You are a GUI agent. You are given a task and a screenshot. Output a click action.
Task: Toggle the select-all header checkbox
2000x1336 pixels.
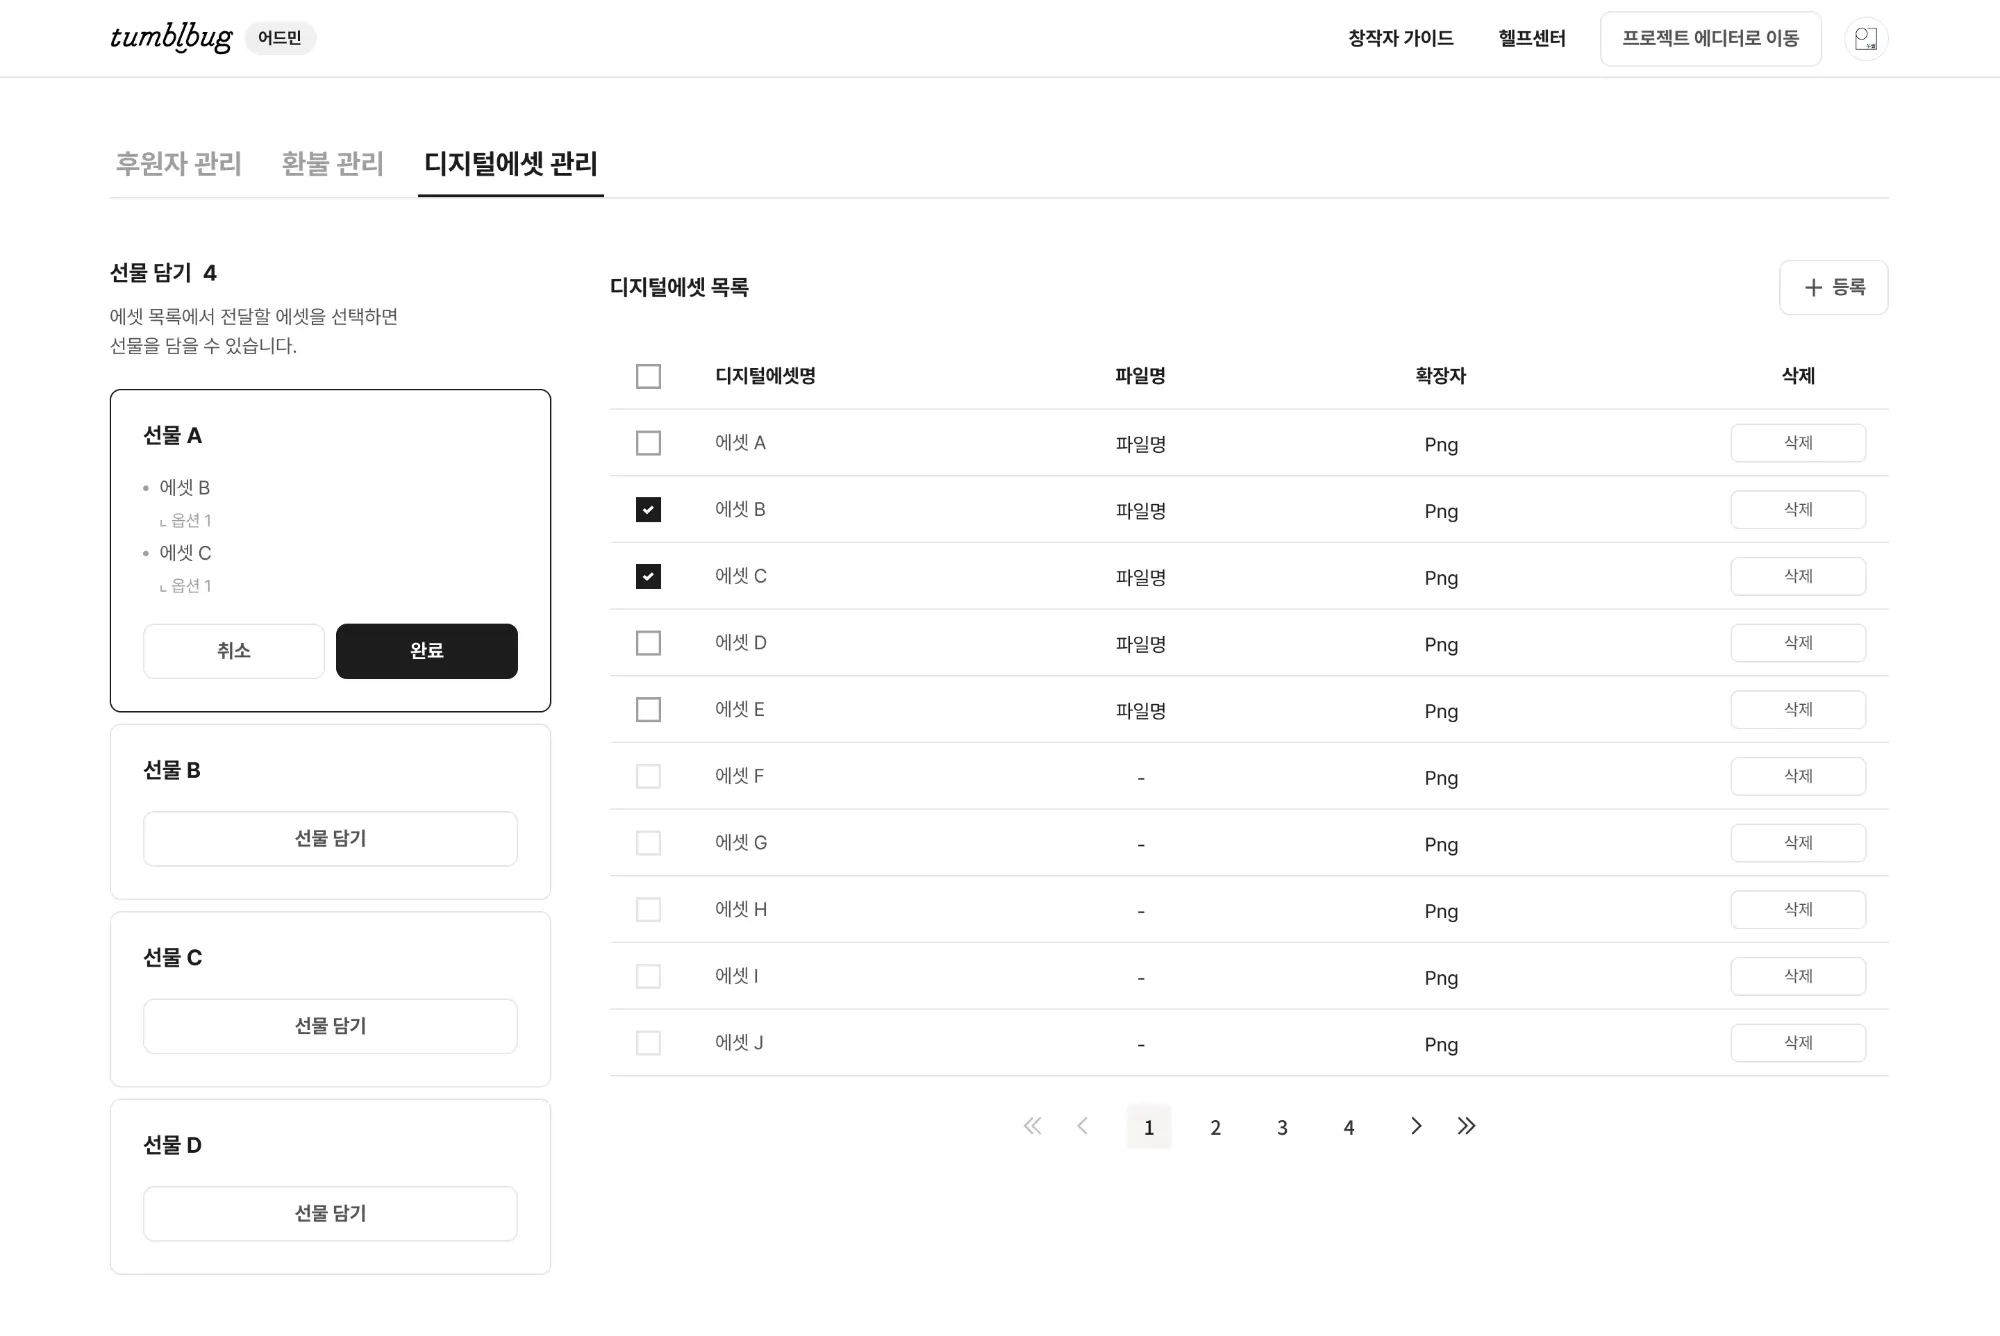[x=648, y=377]
